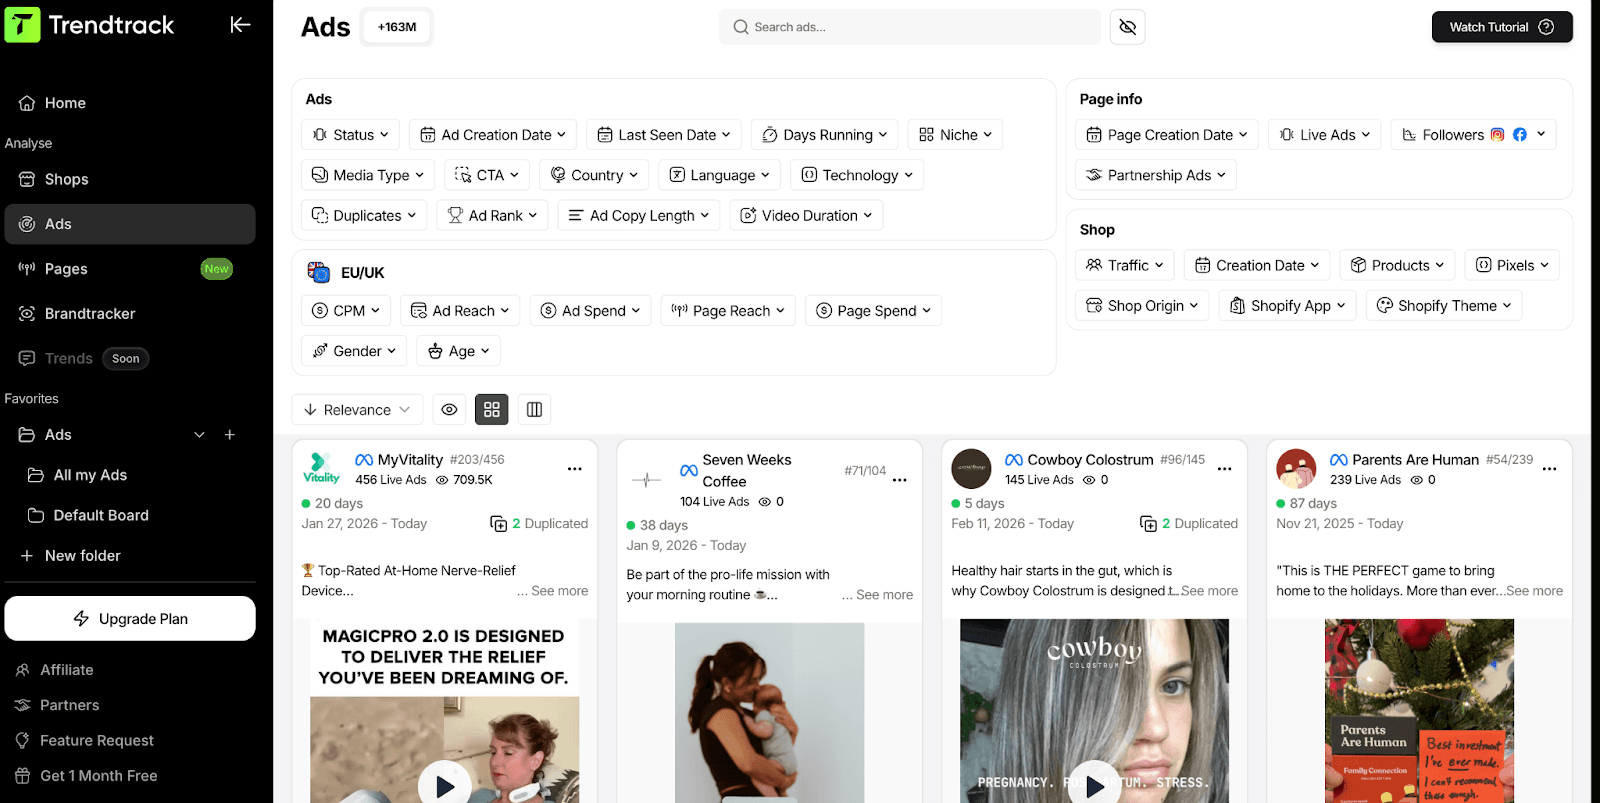Viewport: 1600px width, 803px height.
Task: Open the Country filter dropdown
Action: pyautogui.click(x=594, y=175)
